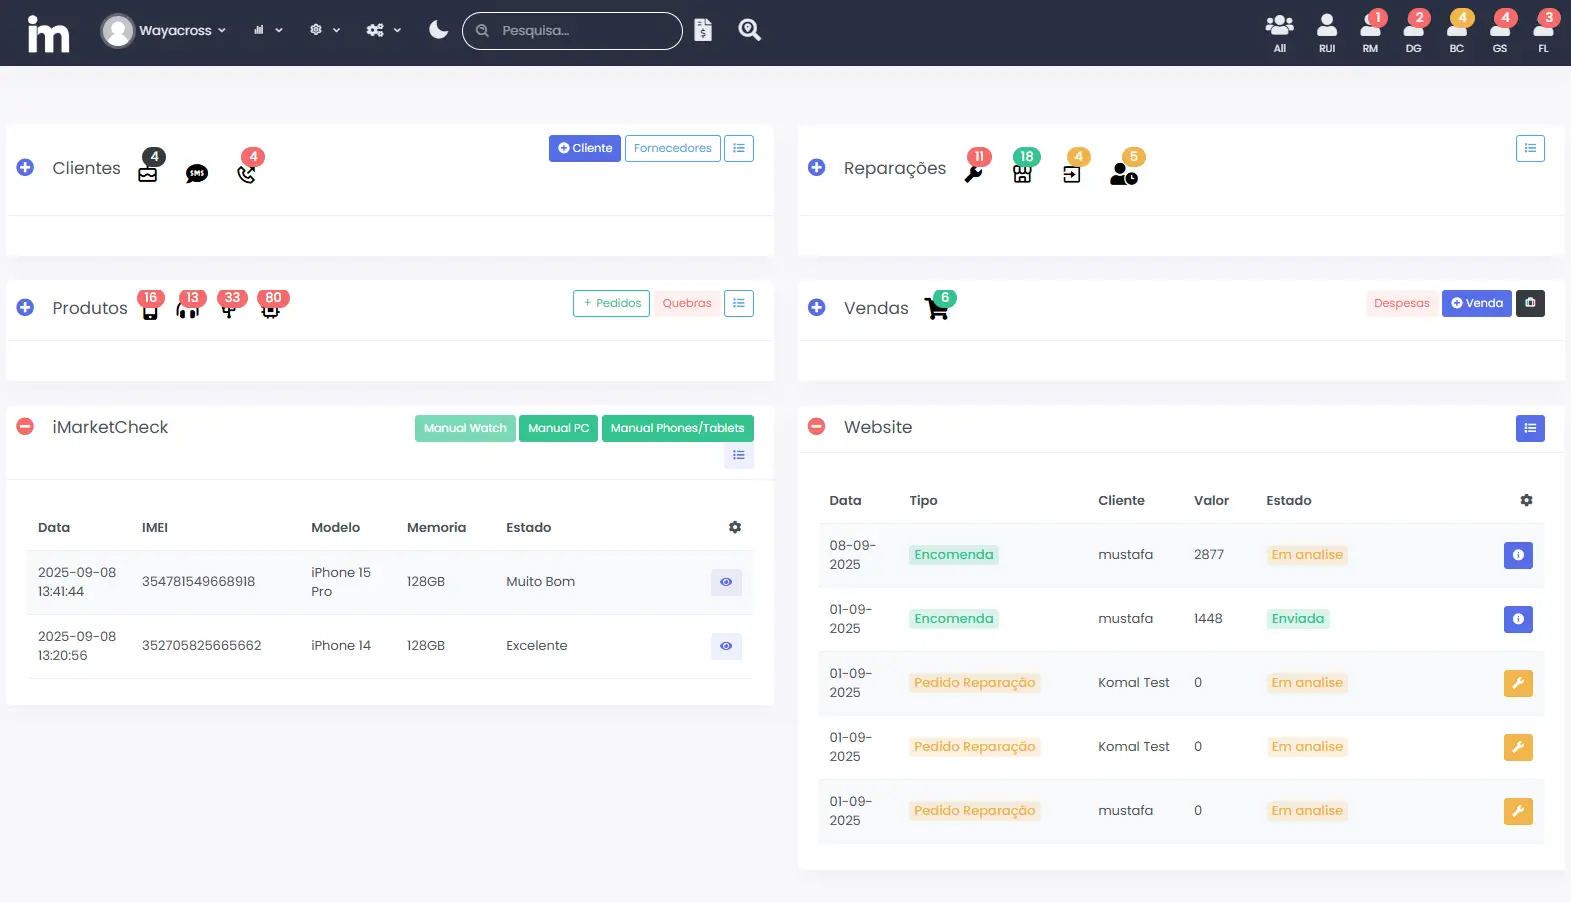1571x902 pixels.
Task: View details of iPhone 15 Pro entry
Action: 726,582
